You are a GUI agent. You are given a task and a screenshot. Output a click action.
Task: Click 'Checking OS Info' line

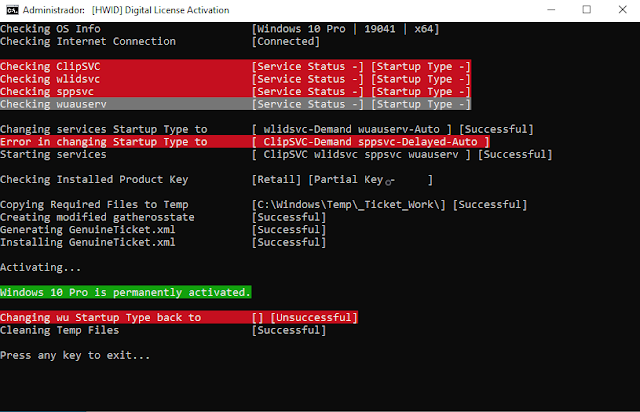tap(50, 29)
